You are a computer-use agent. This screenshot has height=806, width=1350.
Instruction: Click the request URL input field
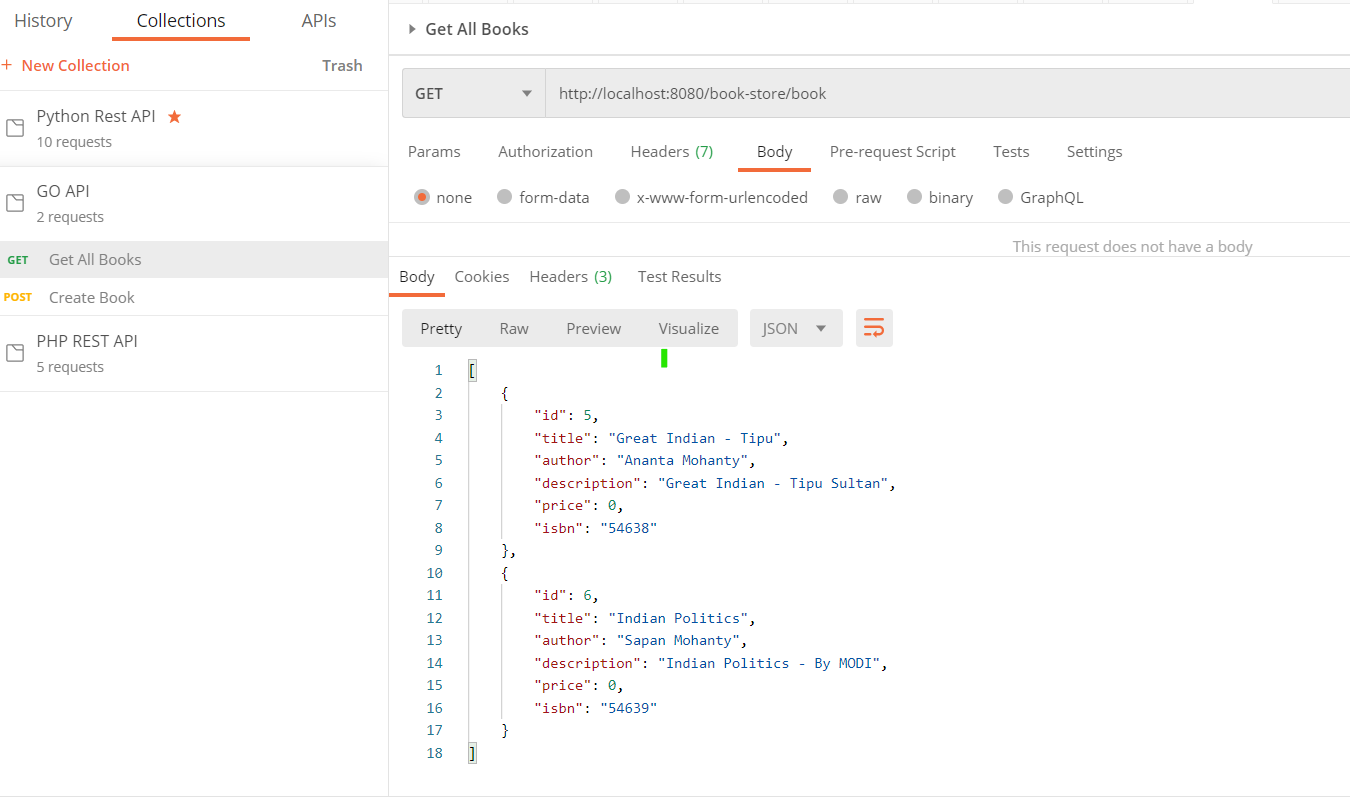tap(947, 93)
